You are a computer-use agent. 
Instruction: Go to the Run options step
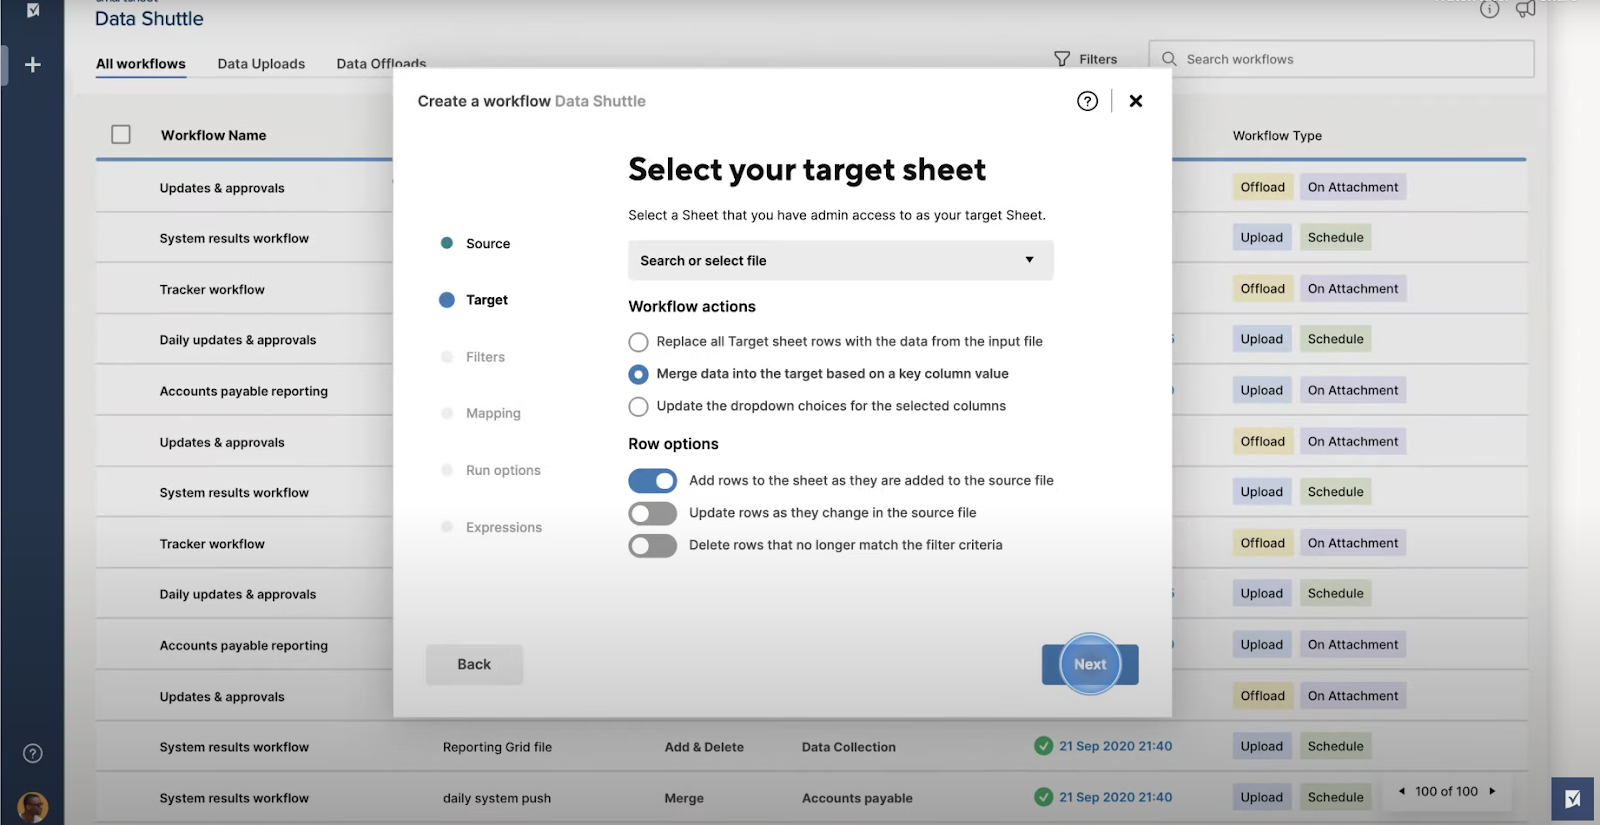(x=503, y=470)
